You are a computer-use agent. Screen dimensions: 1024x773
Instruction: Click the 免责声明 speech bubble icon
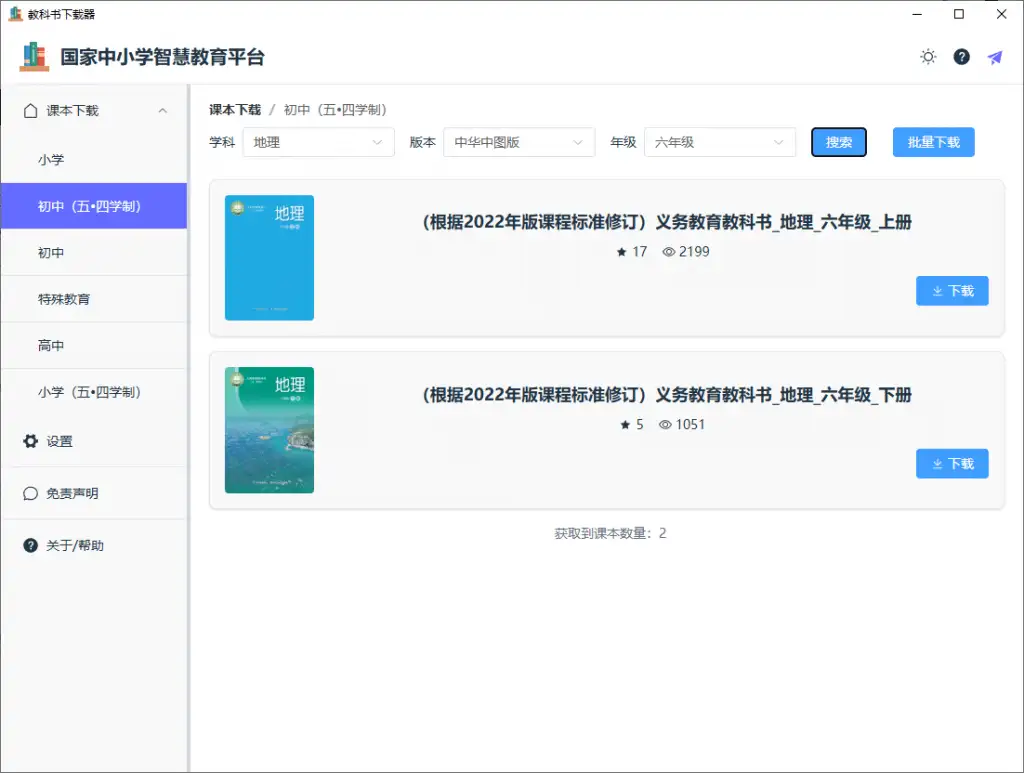point(28,493)
